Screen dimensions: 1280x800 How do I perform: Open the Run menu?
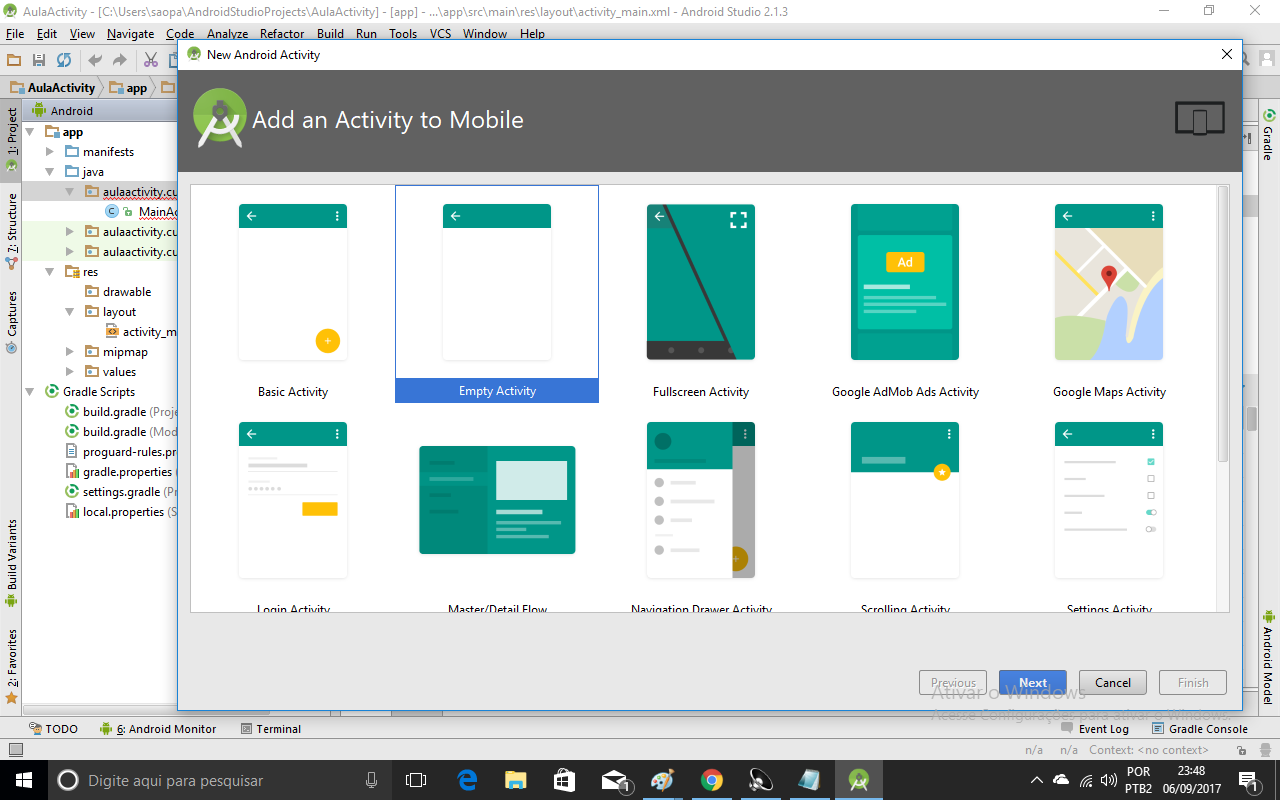(x=366, y=33)
